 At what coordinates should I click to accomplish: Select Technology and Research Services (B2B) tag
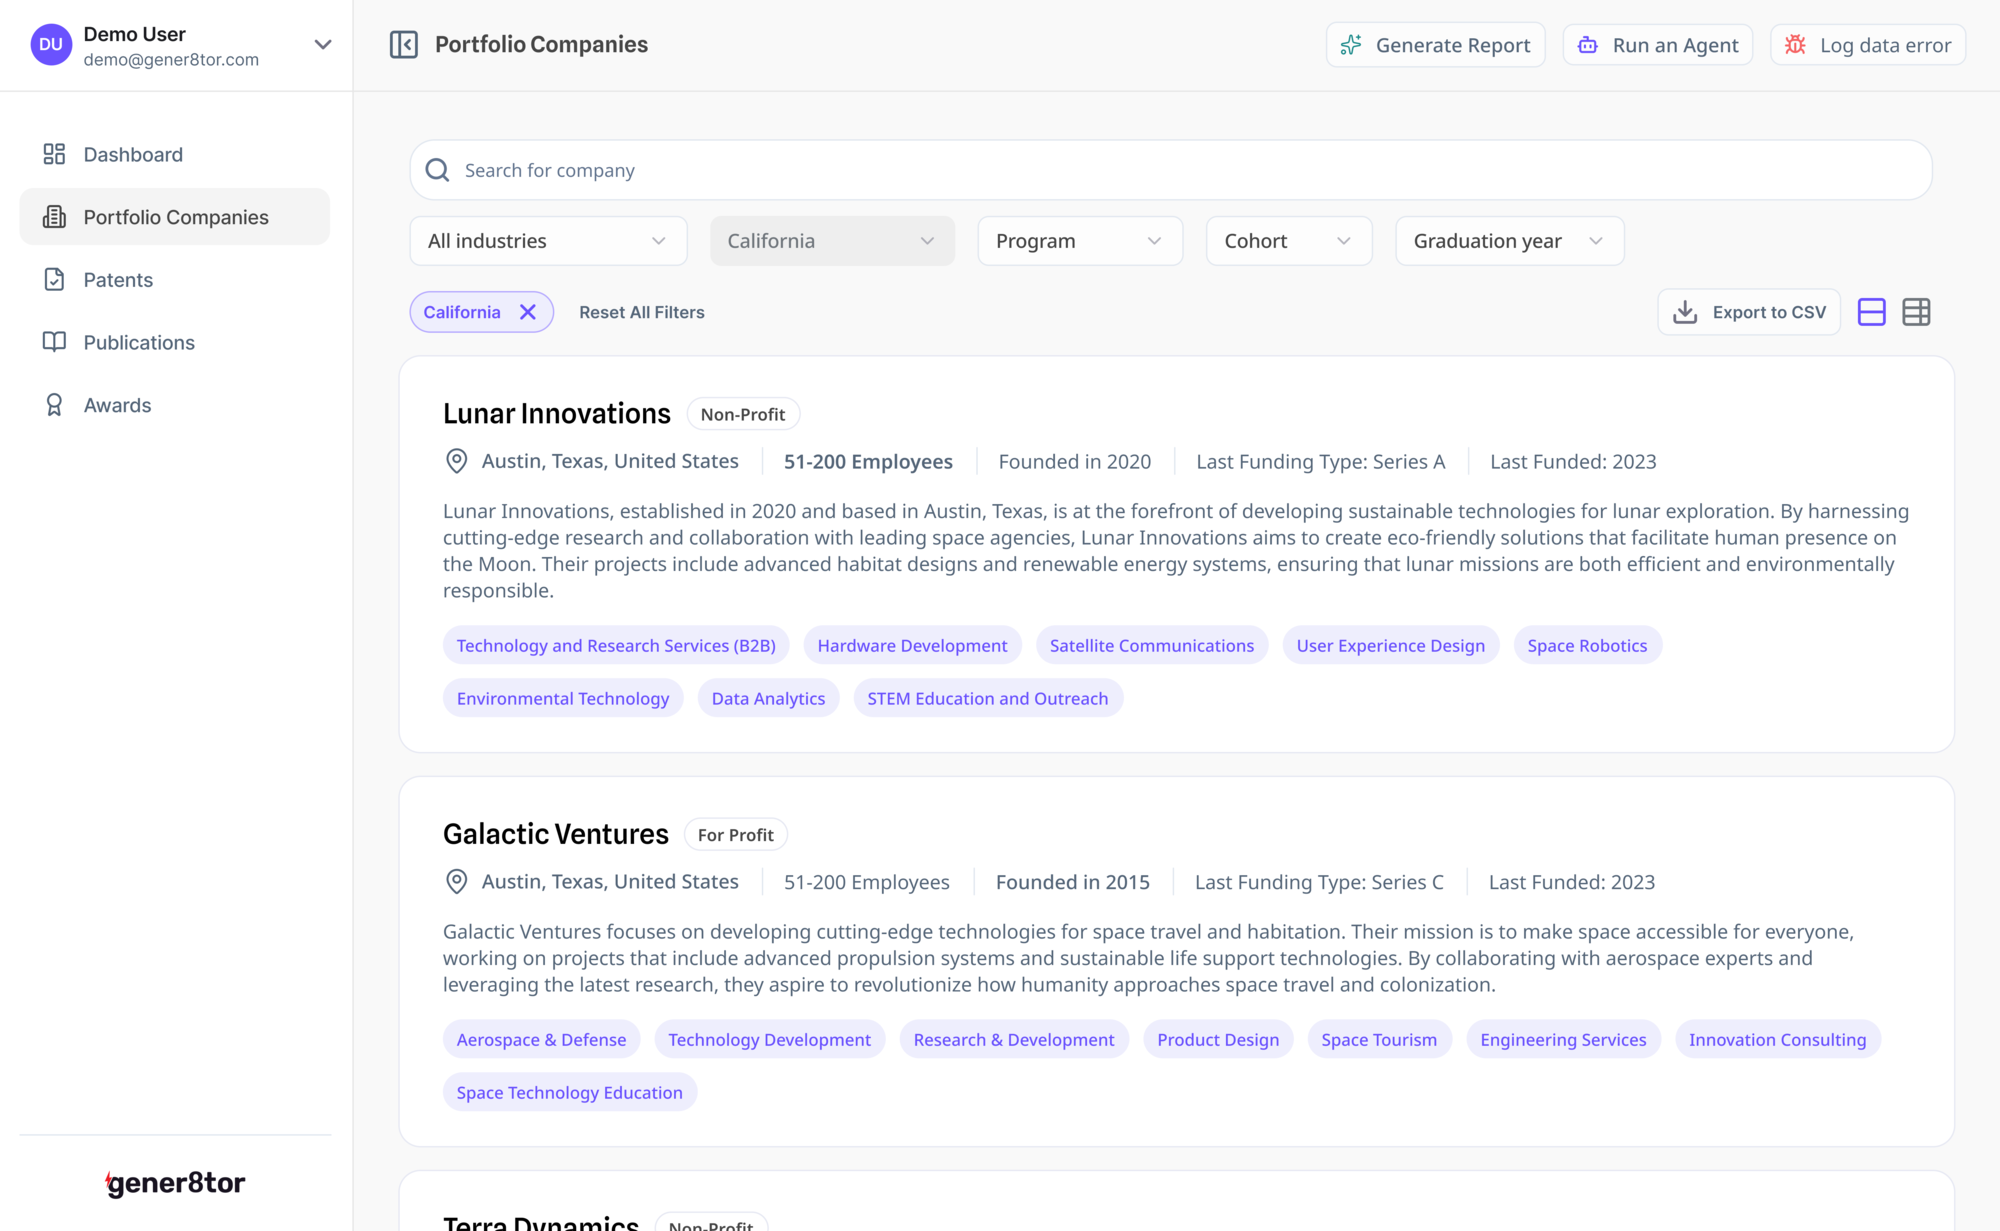coord(616,645)
